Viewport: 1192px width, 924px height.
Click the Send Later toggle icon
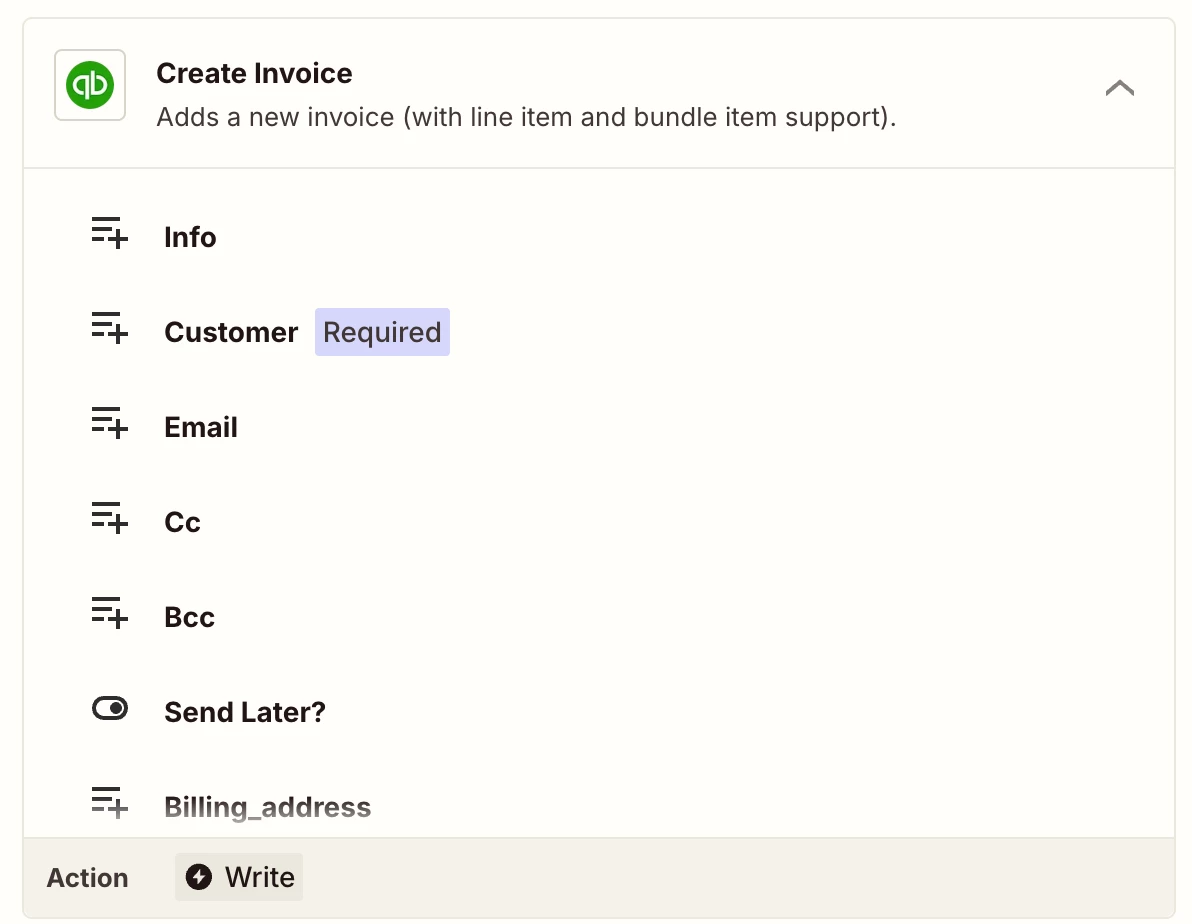109,709
